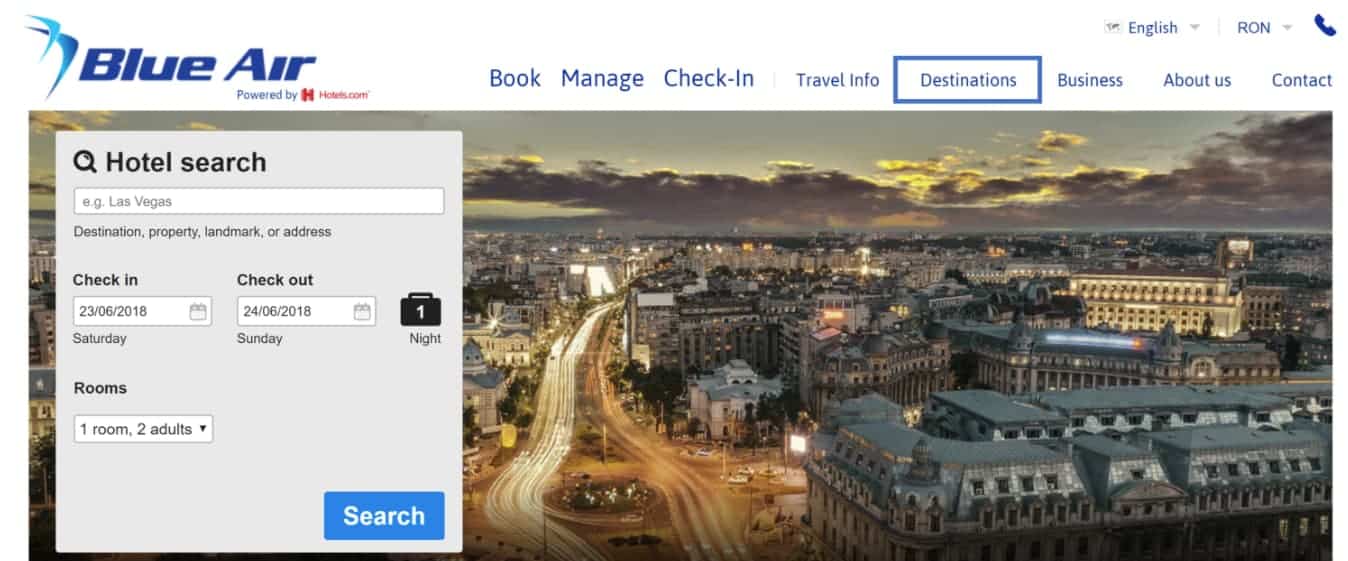Click the 'Destination, property, landmark, or address' hint
Screen dimensions: 1348x561
(202, 232)
